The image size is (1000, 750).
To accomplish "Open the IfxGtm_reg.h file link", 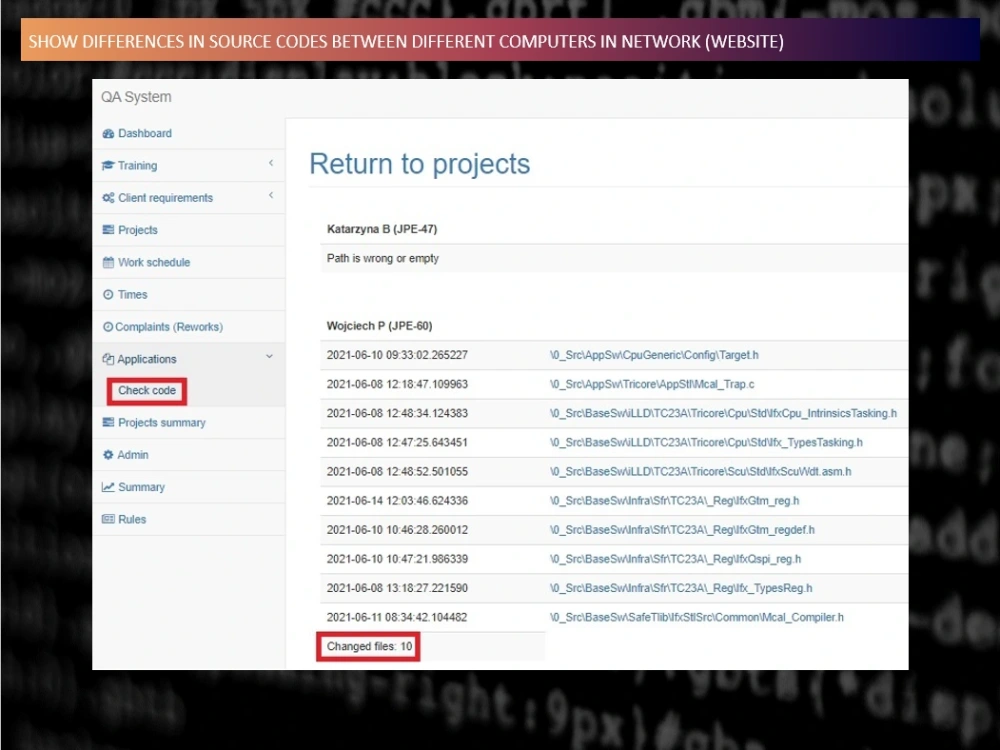I will 674,501.
